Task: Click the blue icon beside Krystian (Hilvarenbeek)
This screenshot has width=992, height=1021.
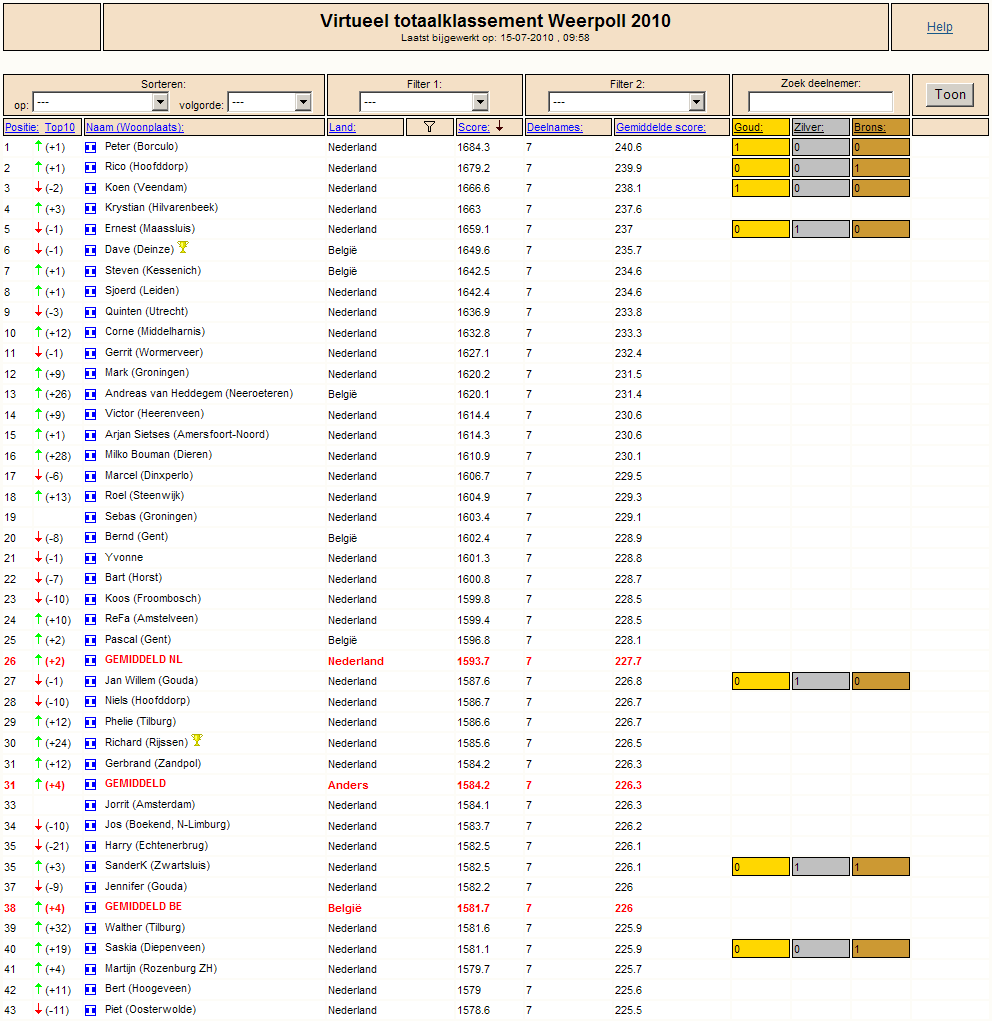Action: (91, 209)
